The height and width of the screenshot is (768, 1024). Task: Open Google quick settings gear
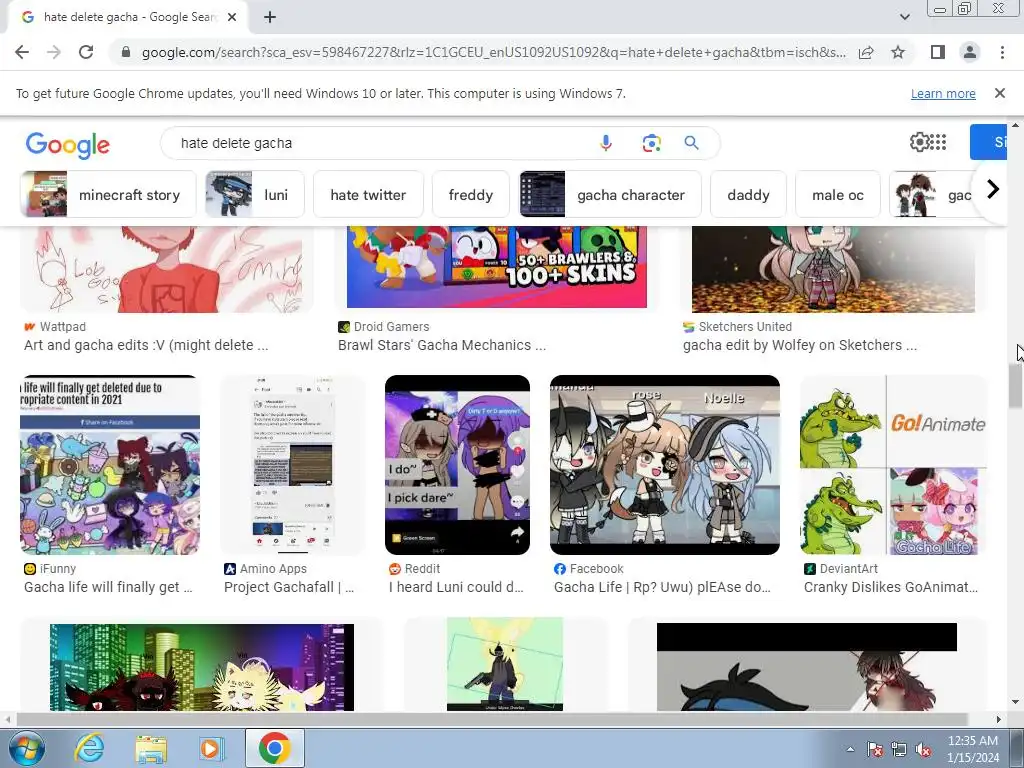(919, 142)
